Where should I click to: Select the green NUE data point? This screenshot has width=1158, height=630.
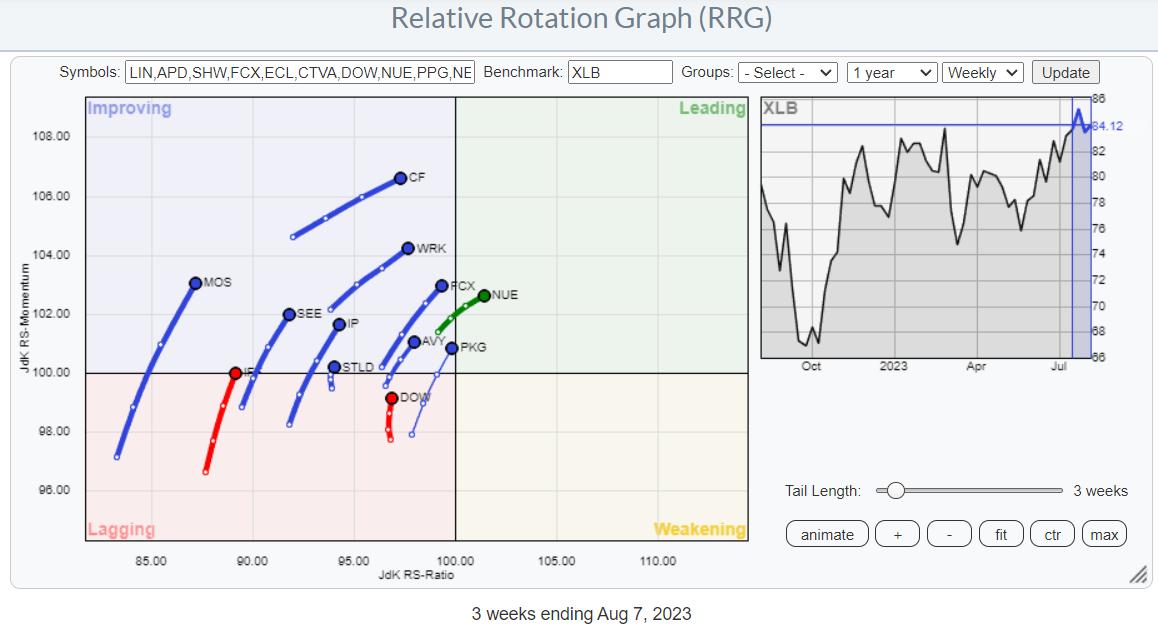[x=484, y=295]
